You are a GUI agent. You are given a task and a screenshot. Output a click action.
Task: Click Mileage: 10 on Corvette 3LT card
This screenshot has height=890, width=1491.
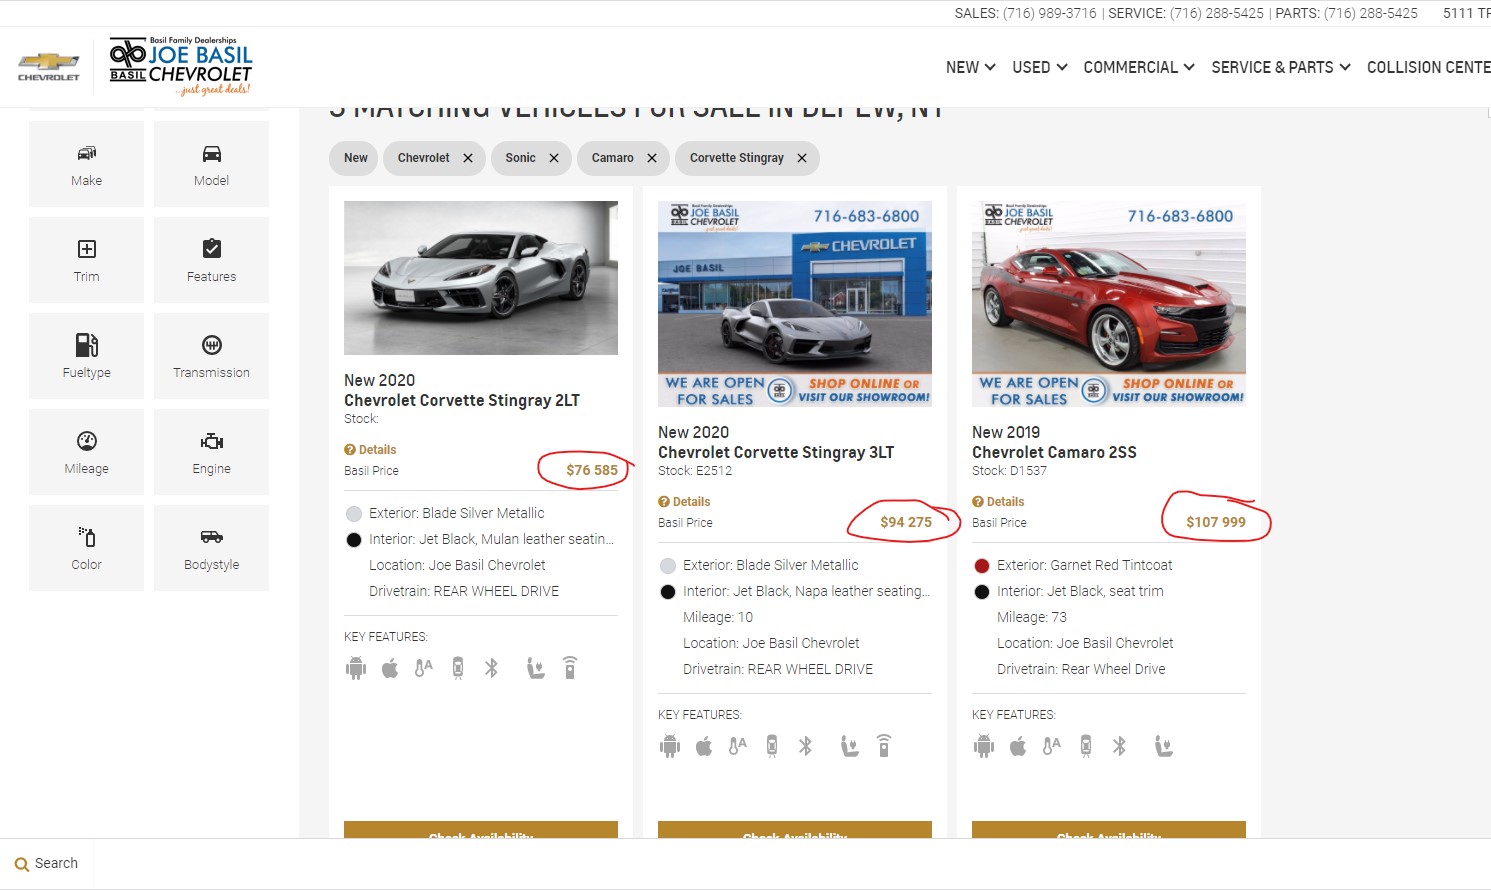[x=718, y=618]
